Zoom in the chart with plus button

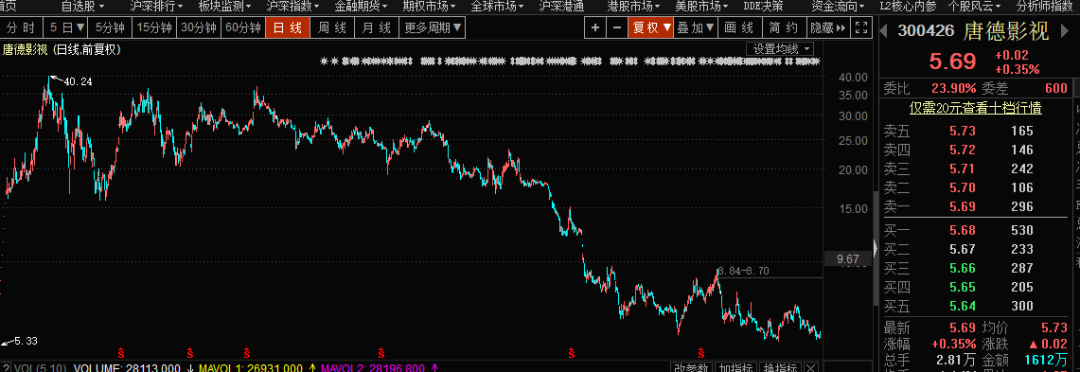tap(595, 28)
